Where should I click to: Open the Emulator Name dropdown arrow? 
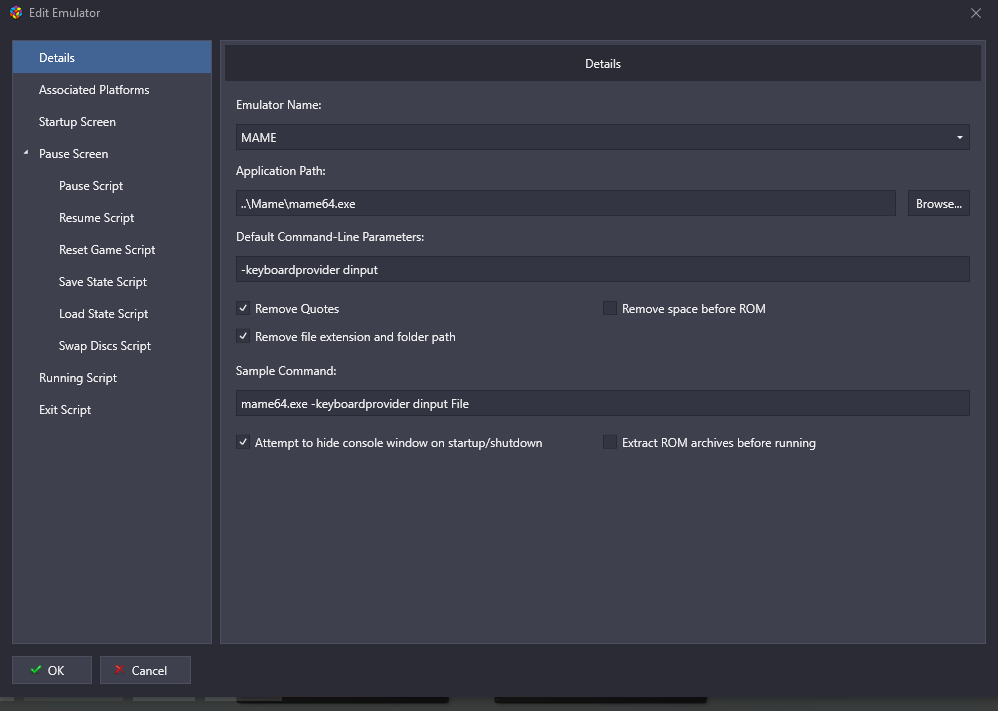tap(959, 137)
